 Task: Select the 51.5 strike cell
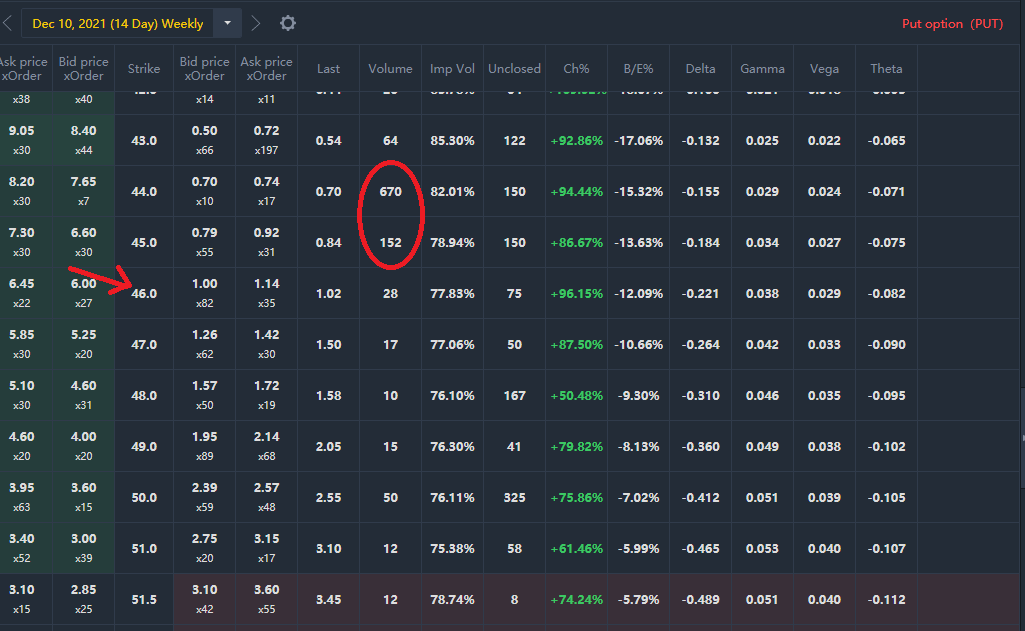[x=144, y=600]
